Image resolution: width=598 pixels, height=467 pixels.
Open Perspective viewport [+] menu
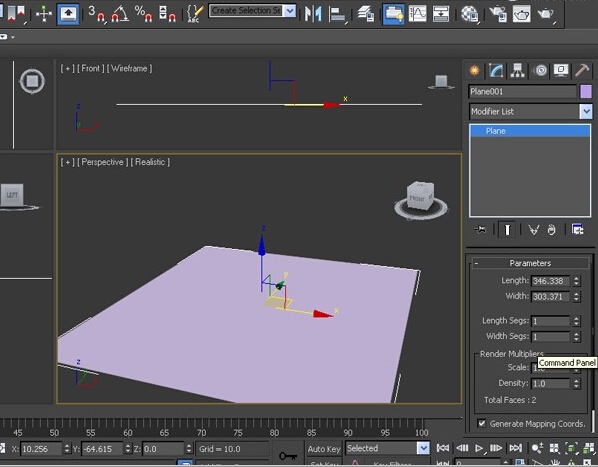68,162
